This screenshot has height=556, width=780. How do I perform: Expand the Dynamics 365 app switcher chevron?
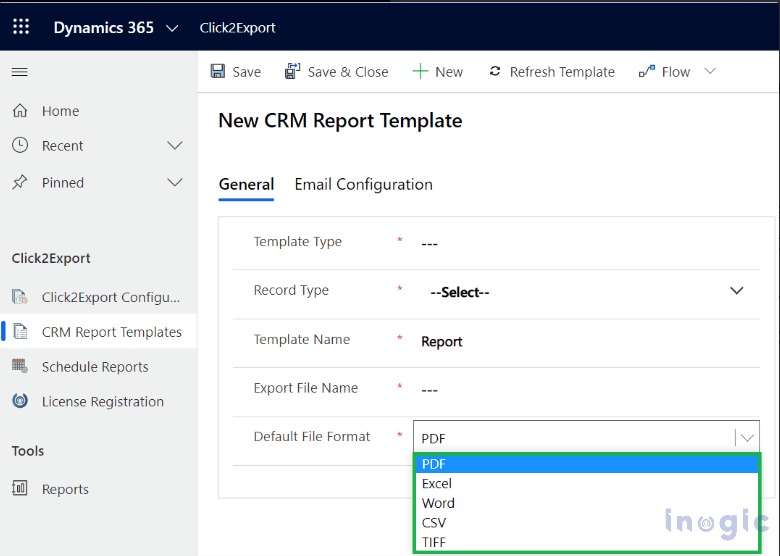(172, 28)
